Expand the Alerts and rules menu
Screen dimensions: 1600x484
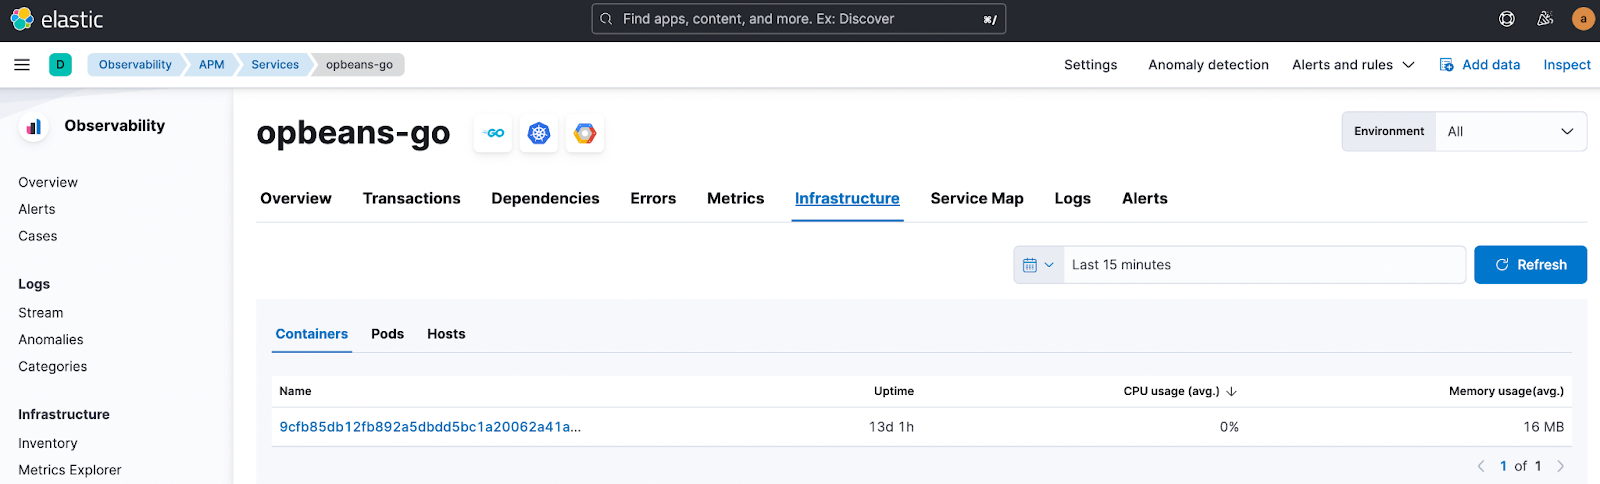(x=1353, y=65)
